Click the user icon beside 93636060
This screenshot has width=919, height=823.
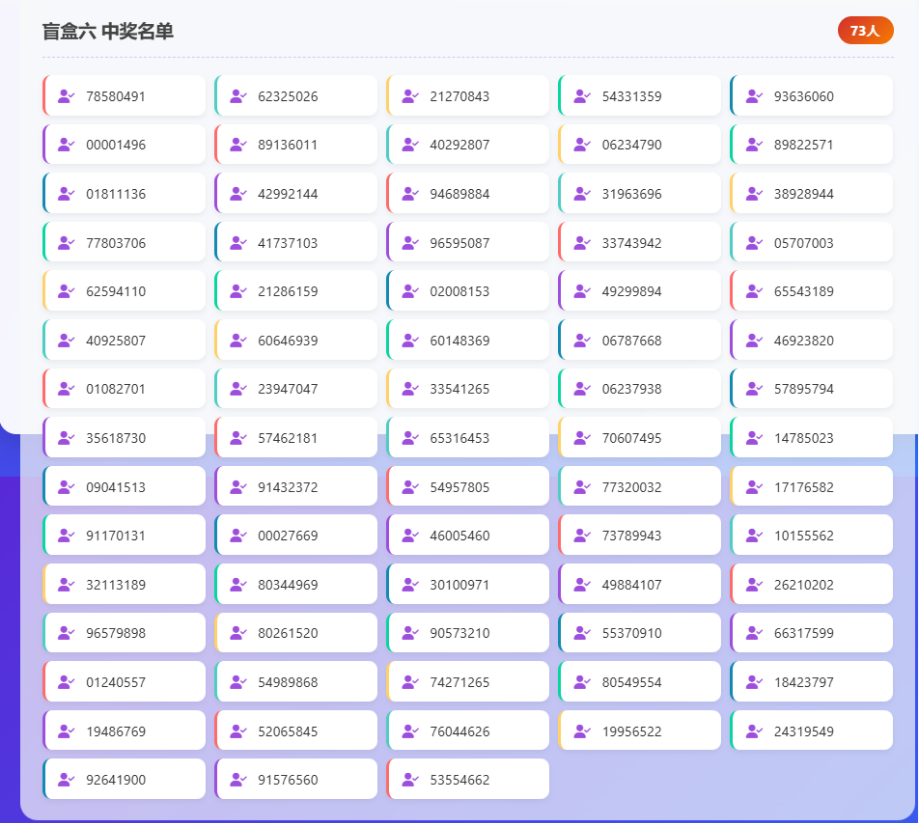[x=754, y=96]
